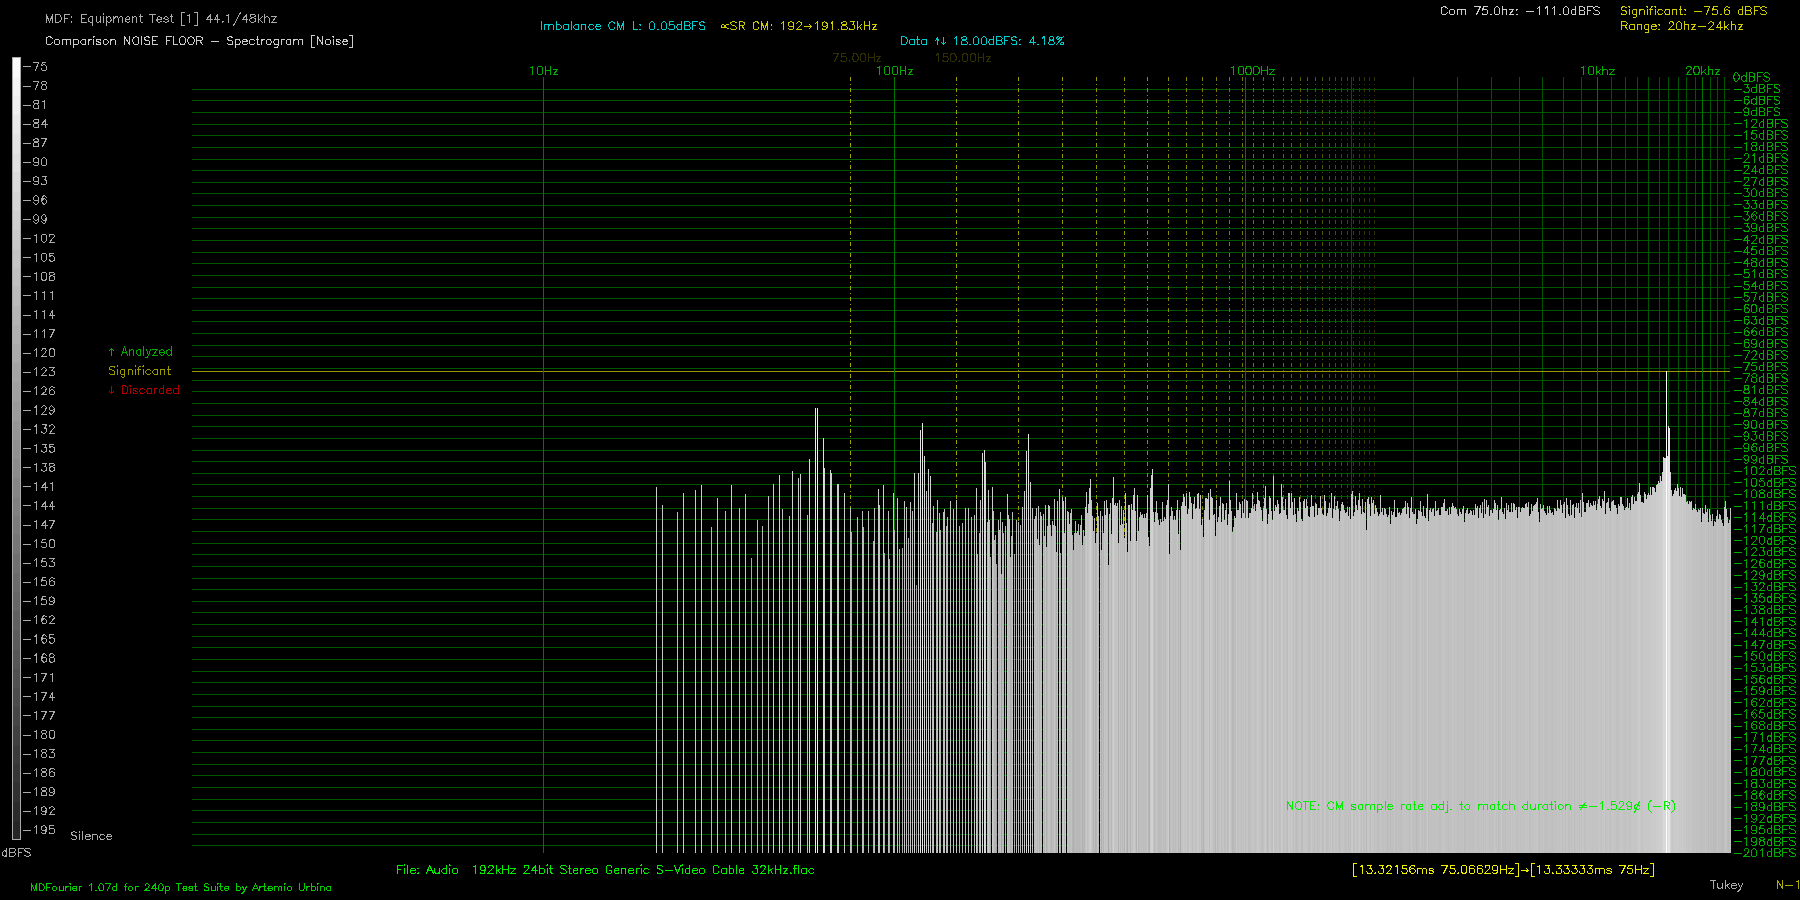Click the '1000Hz' frequency axis label
1800x900 pixels.
coord(1252,71)
